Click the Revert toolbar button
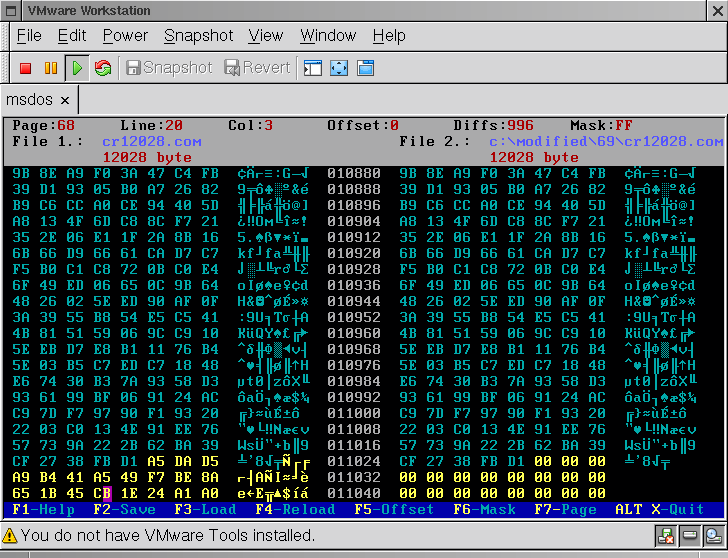Screen dimensions: 728x558 (257, 68)
